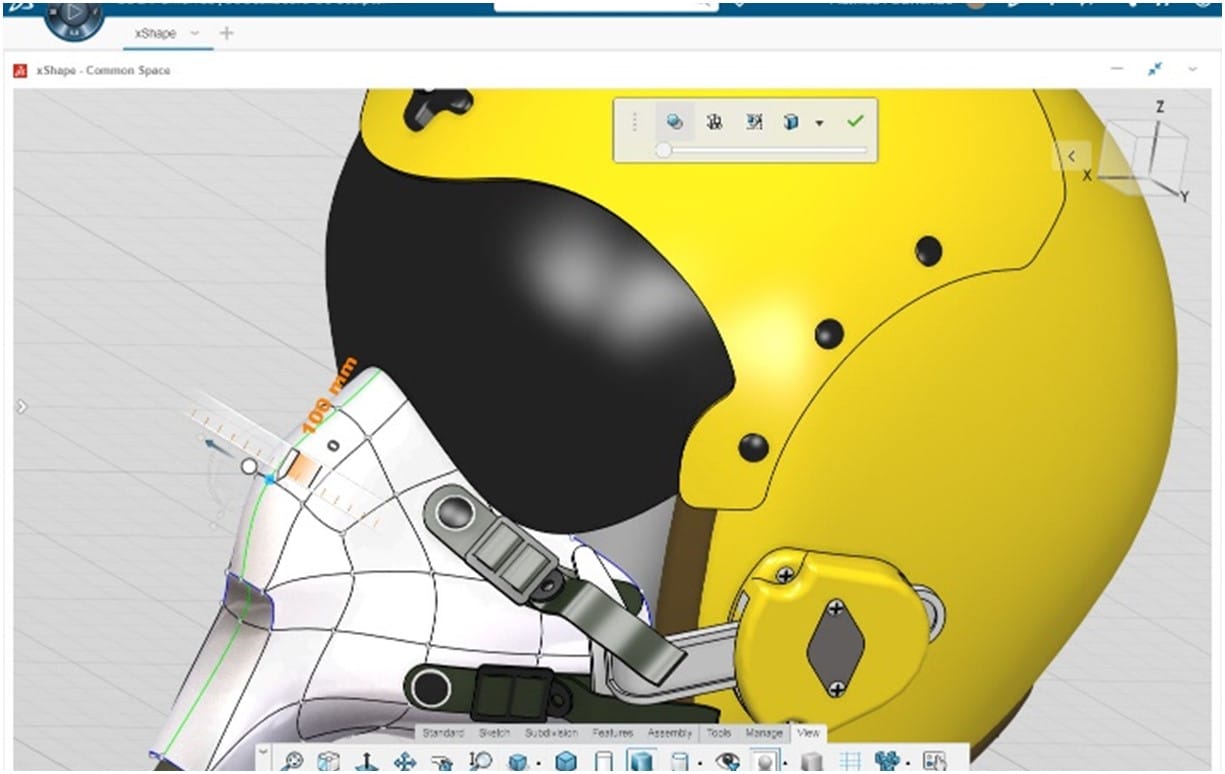Click the Fit All zoom magnifier icon
1225x774 pixels.
[293, 762]
